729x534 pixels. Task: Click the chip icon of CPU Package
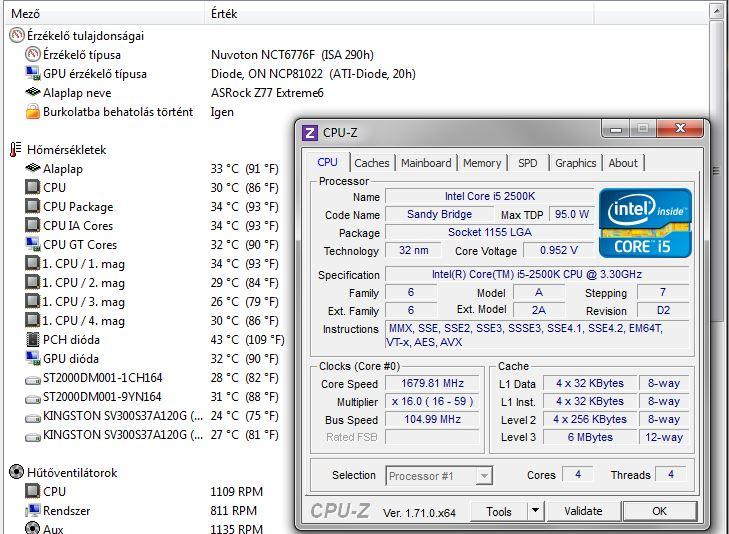pyautogui.click(x=33, y=206)
